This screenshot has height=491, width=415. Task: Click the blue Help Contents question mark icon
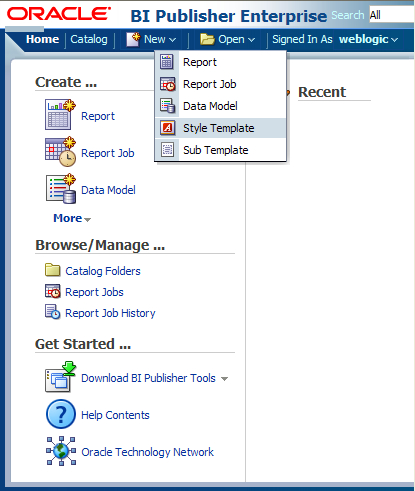click(x=60, y=414)
